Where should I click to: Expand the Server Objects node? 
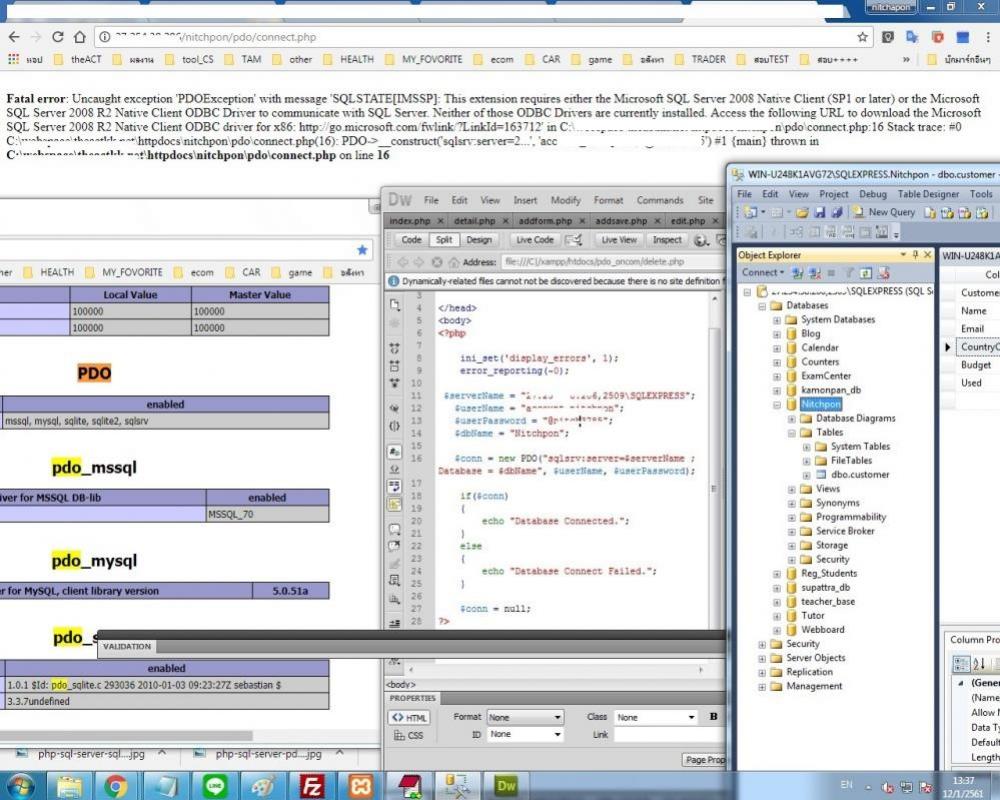[762, 658]
